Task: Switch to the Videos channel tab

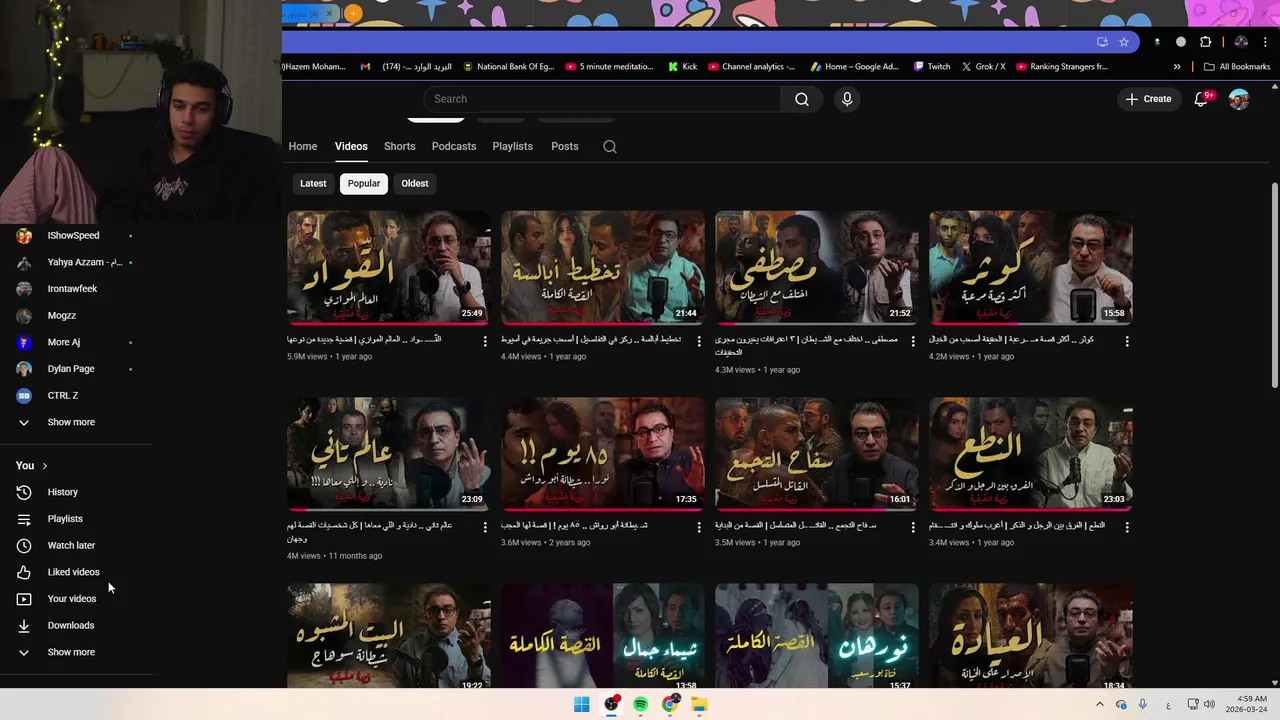Action: [x=351, y=146]
